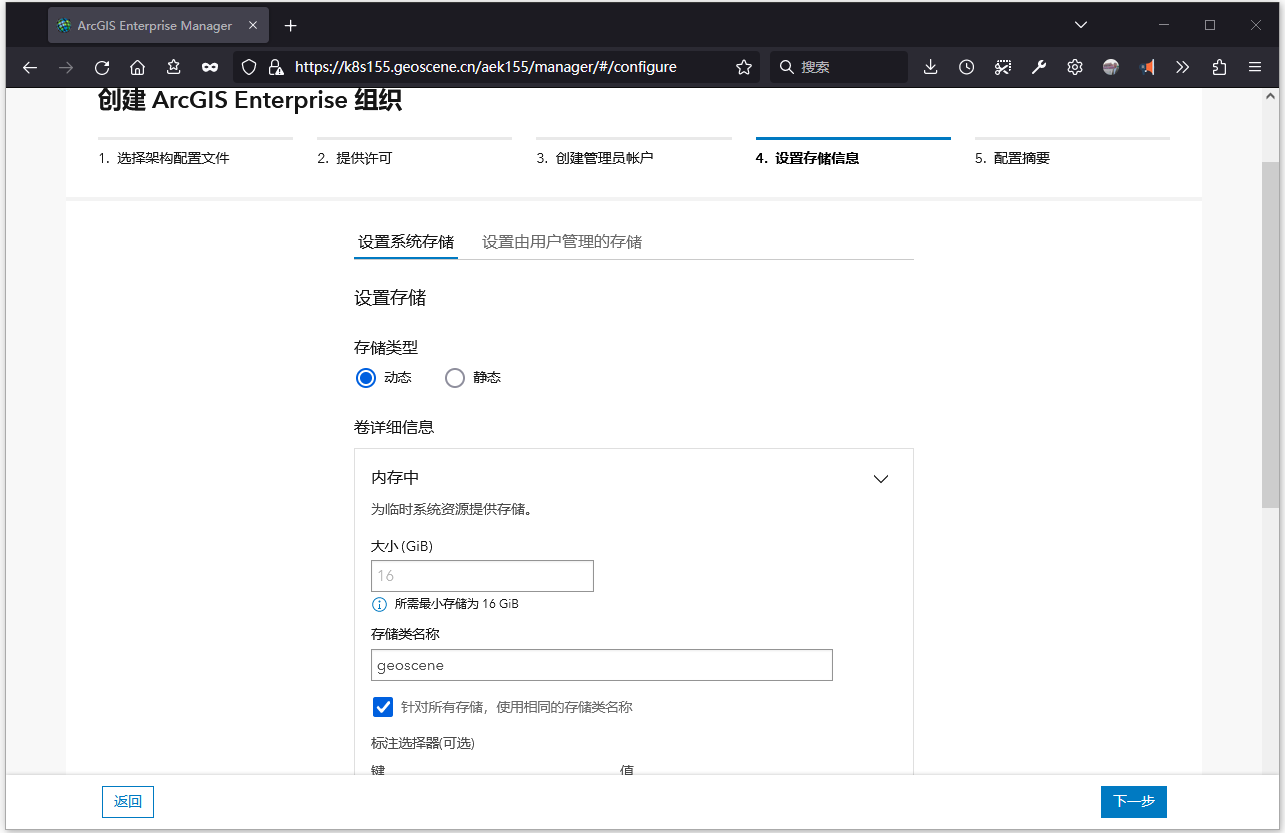The width and height of the screenshot is (1285, 833).
Task: Go back with the browser back arrow
Action: tap(30, 67)
